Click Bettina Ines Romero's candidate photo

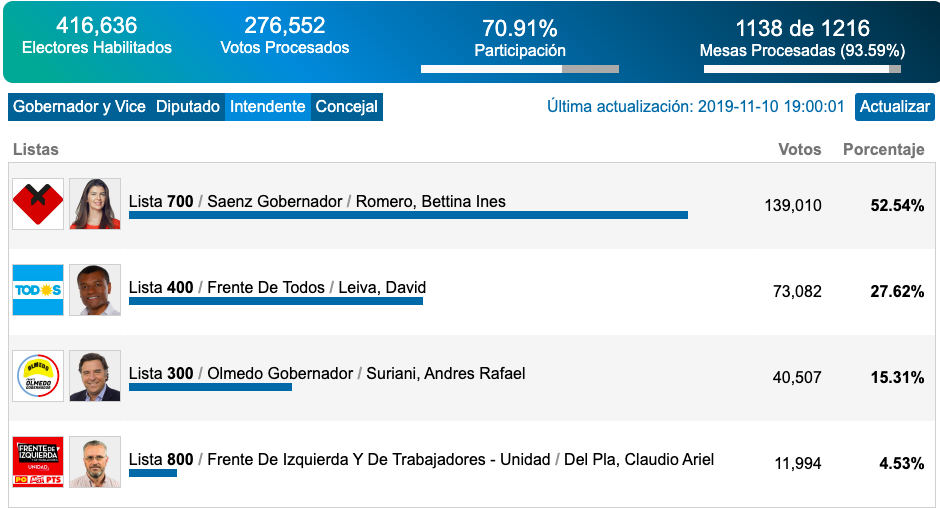95,204
